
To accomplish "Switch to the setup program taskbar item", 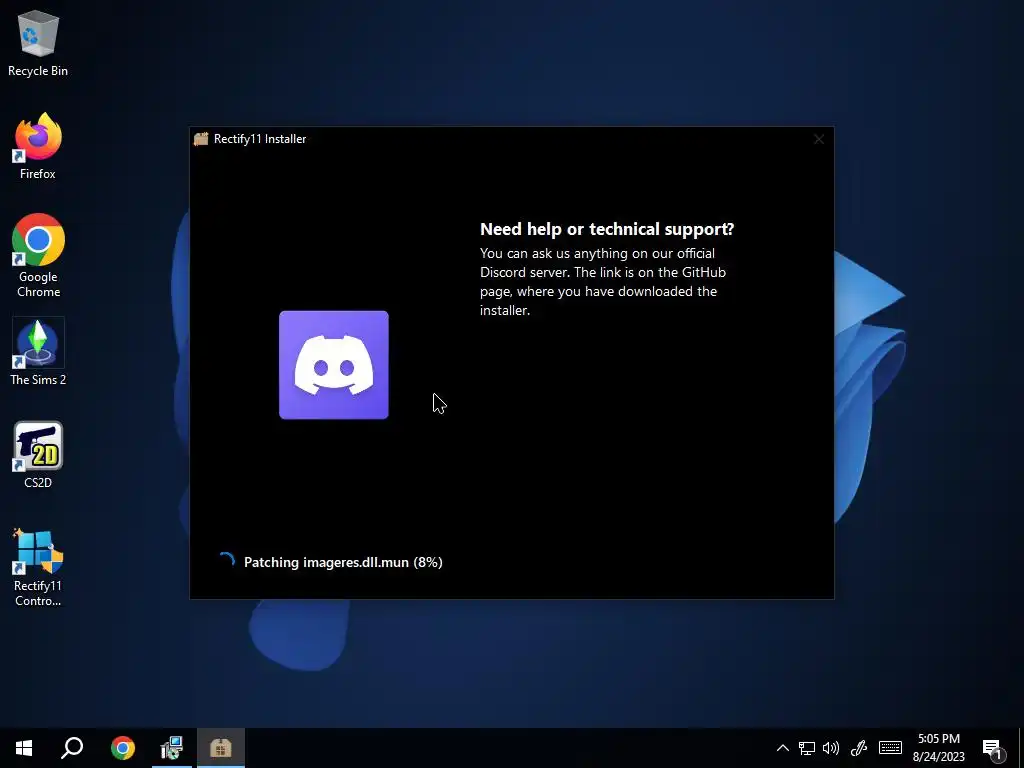I will click(172, 748).
